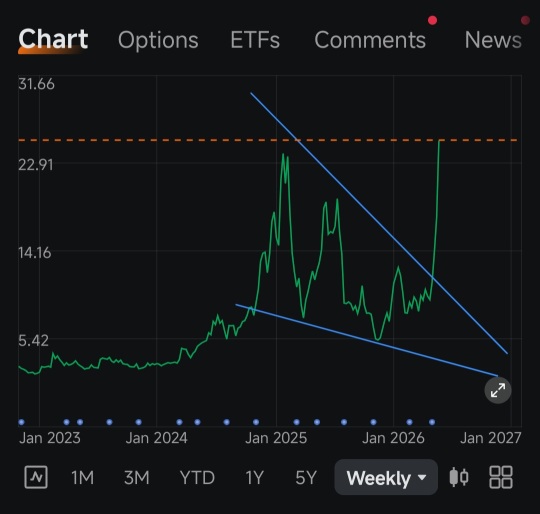Toggle the line chart indicator icon
This screenshot has height=514, width=540.
click(x=36, y=477)
